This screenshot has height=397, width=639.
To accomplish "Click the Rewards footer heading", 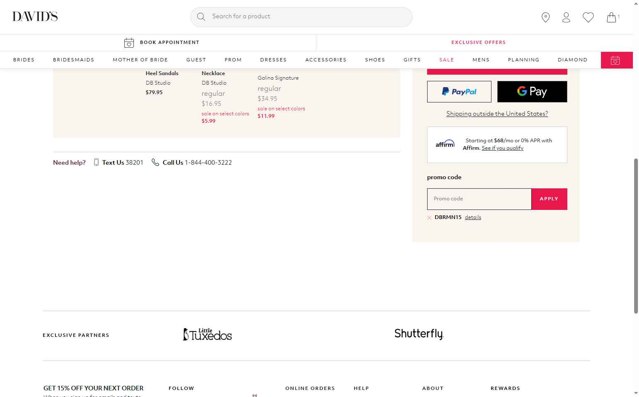I will pos(505,388).
